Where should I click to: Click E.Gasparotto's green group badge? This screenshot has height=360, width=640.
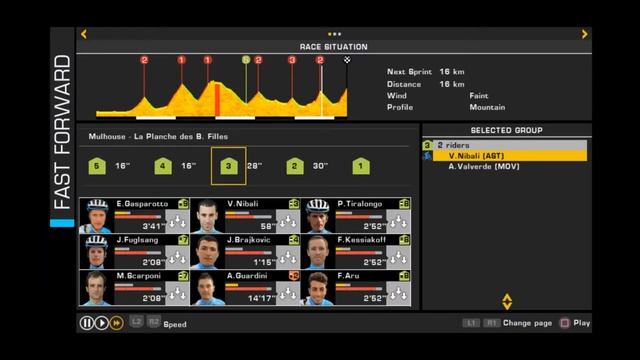(x=183, y=204)
